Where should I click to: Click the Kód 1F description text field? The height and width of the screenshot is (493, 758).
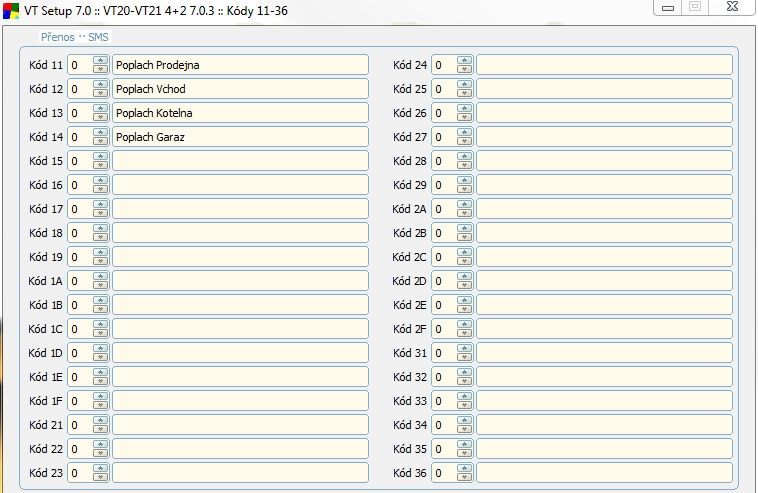click(x=240, y=401)
